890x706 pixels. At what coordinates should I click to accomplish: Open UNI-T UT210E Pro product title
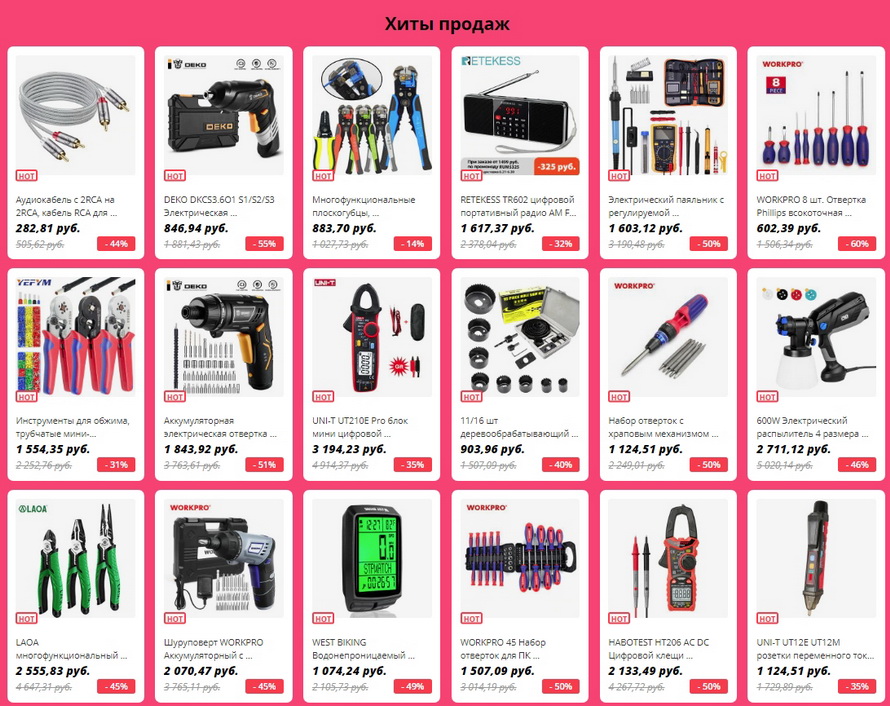point(360,427)
